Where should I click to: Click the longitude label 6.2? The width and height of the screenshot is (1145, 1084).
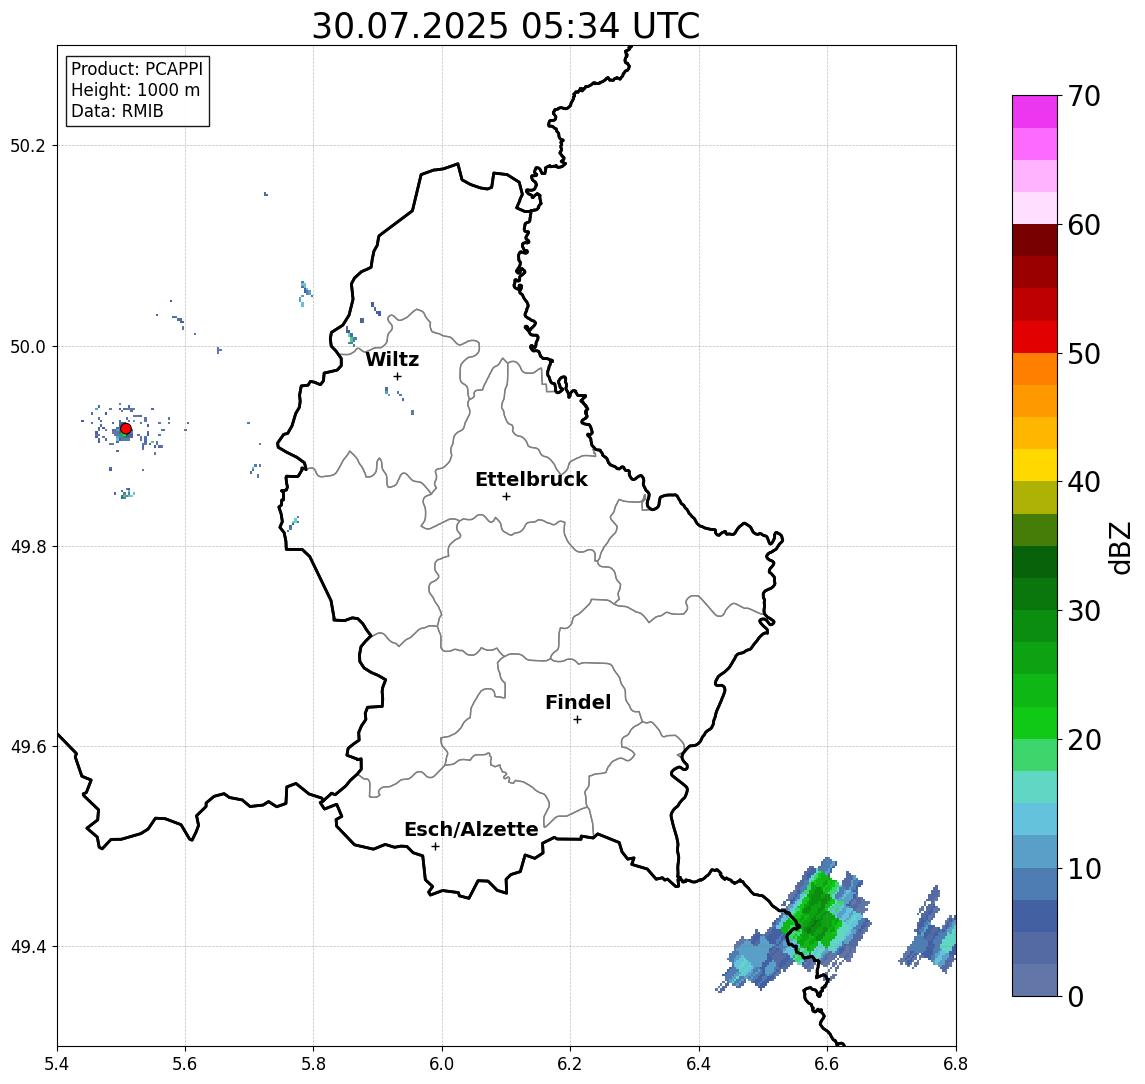[571, 1064]
